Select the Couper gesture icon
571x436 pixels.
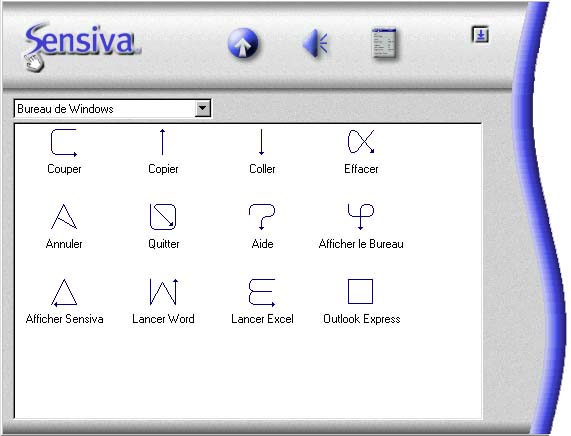coord(64,142)
